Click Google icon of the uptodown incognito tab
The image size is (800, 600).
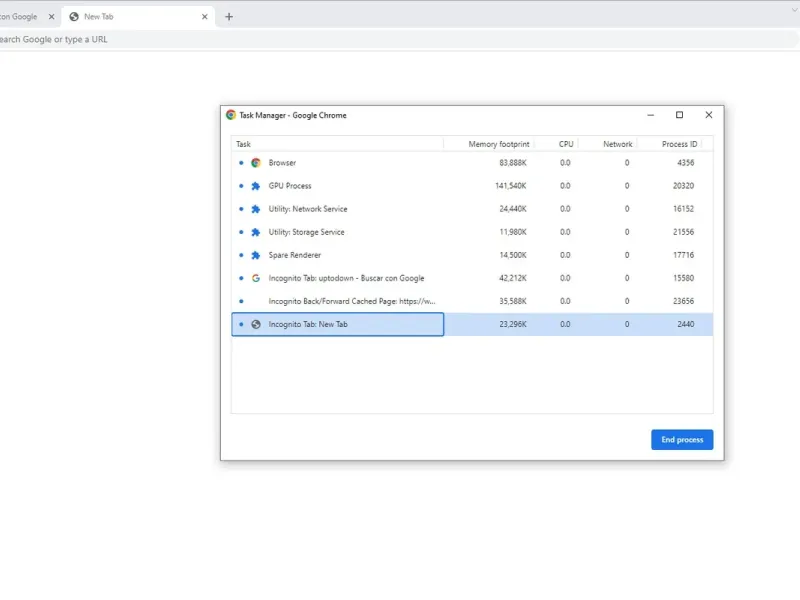pyautogui.click(x=256, y=278)
